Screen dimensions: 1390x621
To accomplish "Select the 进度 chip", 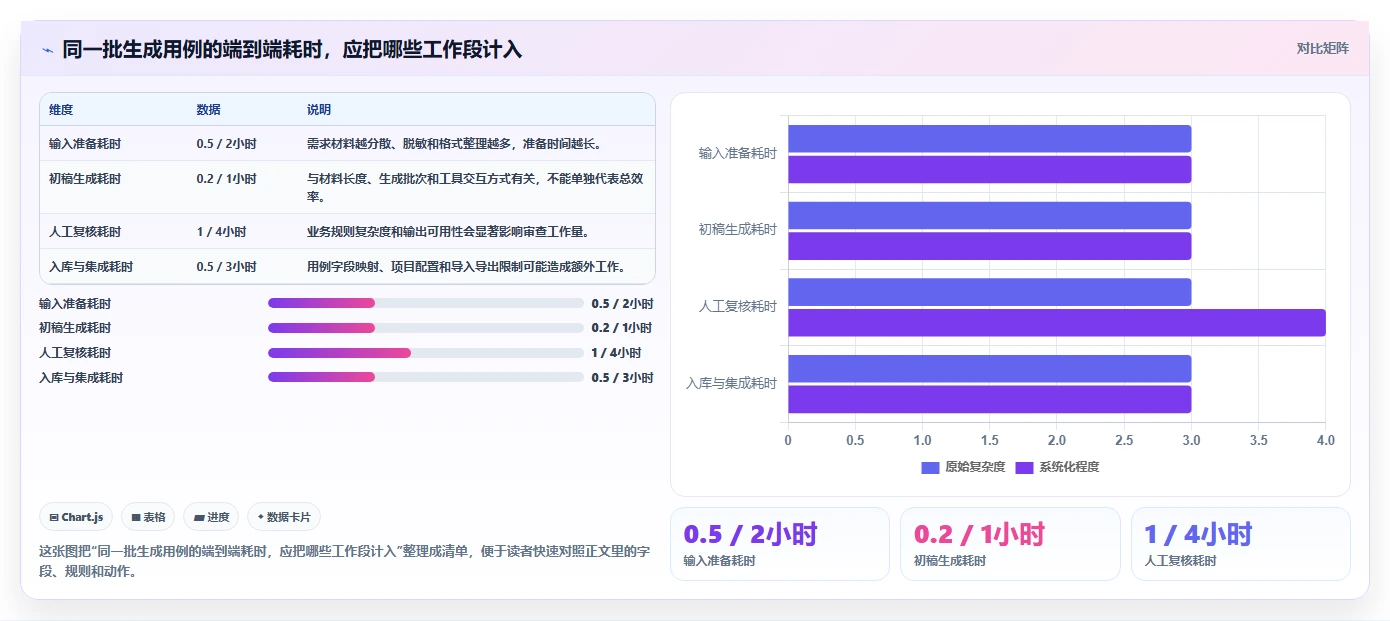I will point(211,517).
